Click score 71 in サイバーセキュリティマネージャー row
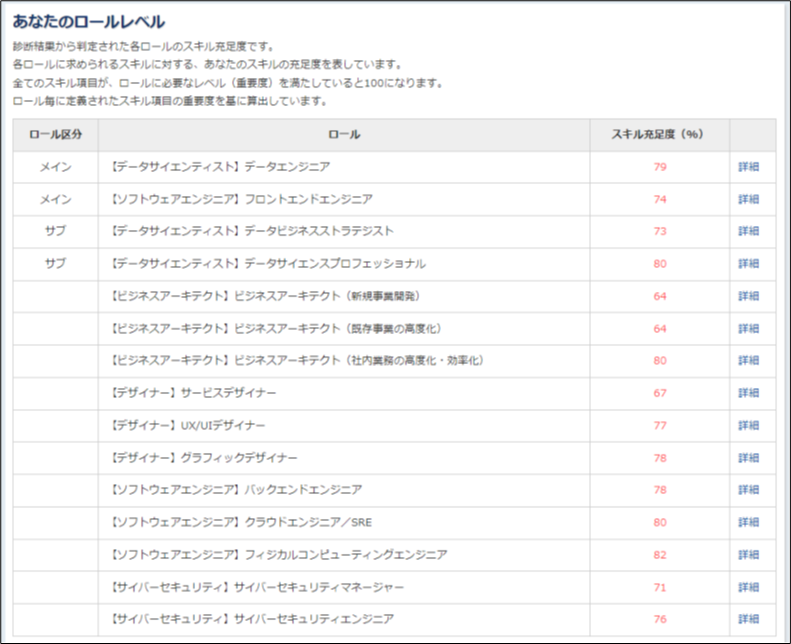 tap(660, 588)
